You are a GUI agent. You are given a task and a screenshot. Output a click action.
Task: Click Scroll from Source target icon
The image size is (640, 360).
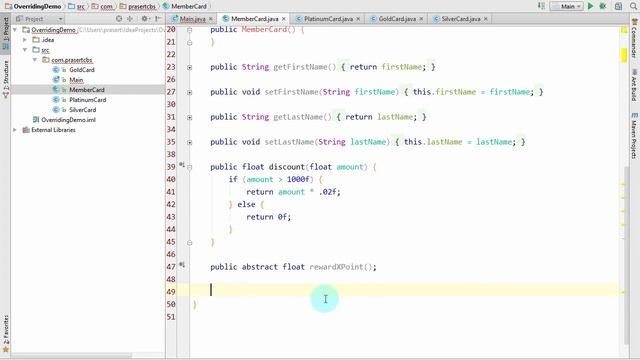pos(119,19)
